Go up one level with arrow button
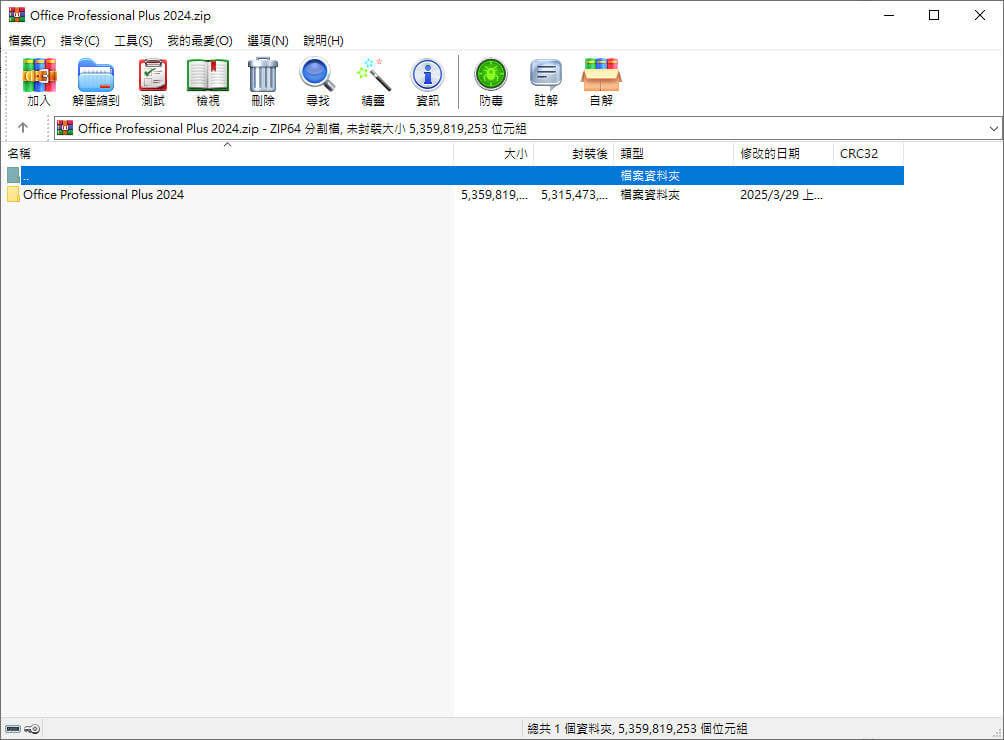This screenshot has width=1004, height=740. click(x=23, y=128)
